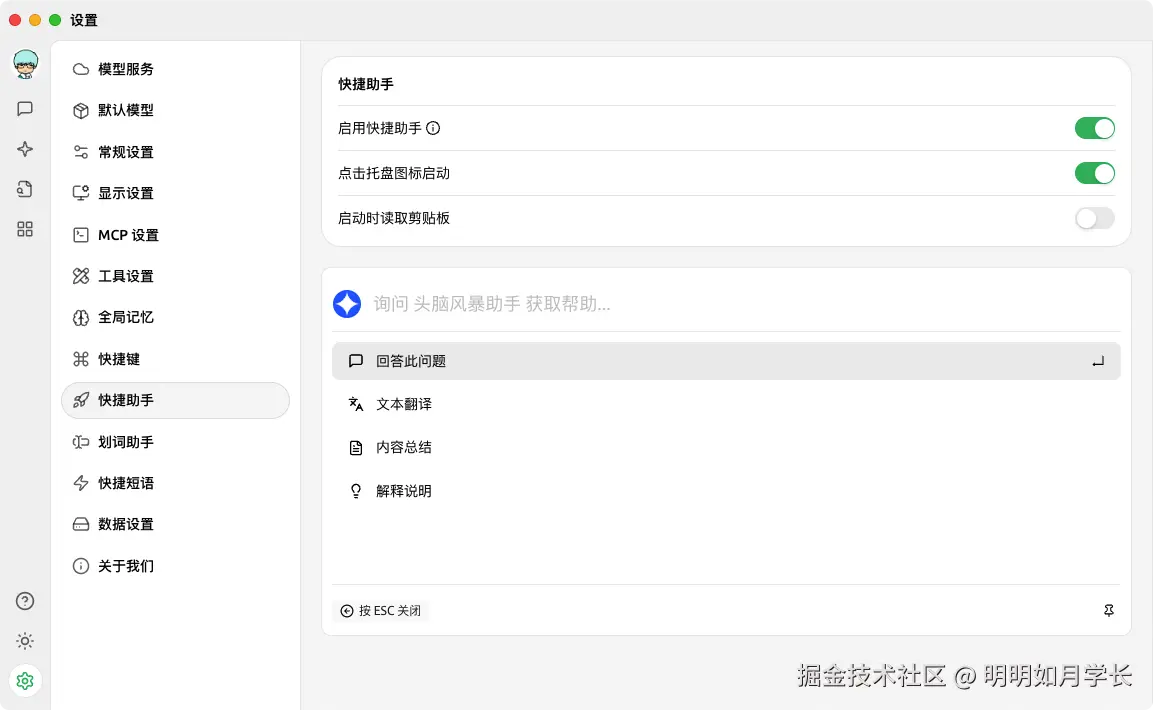This screenshot has width=1153, height=710.
Task: Open 数据设置 section
Action: pos(175,524)
